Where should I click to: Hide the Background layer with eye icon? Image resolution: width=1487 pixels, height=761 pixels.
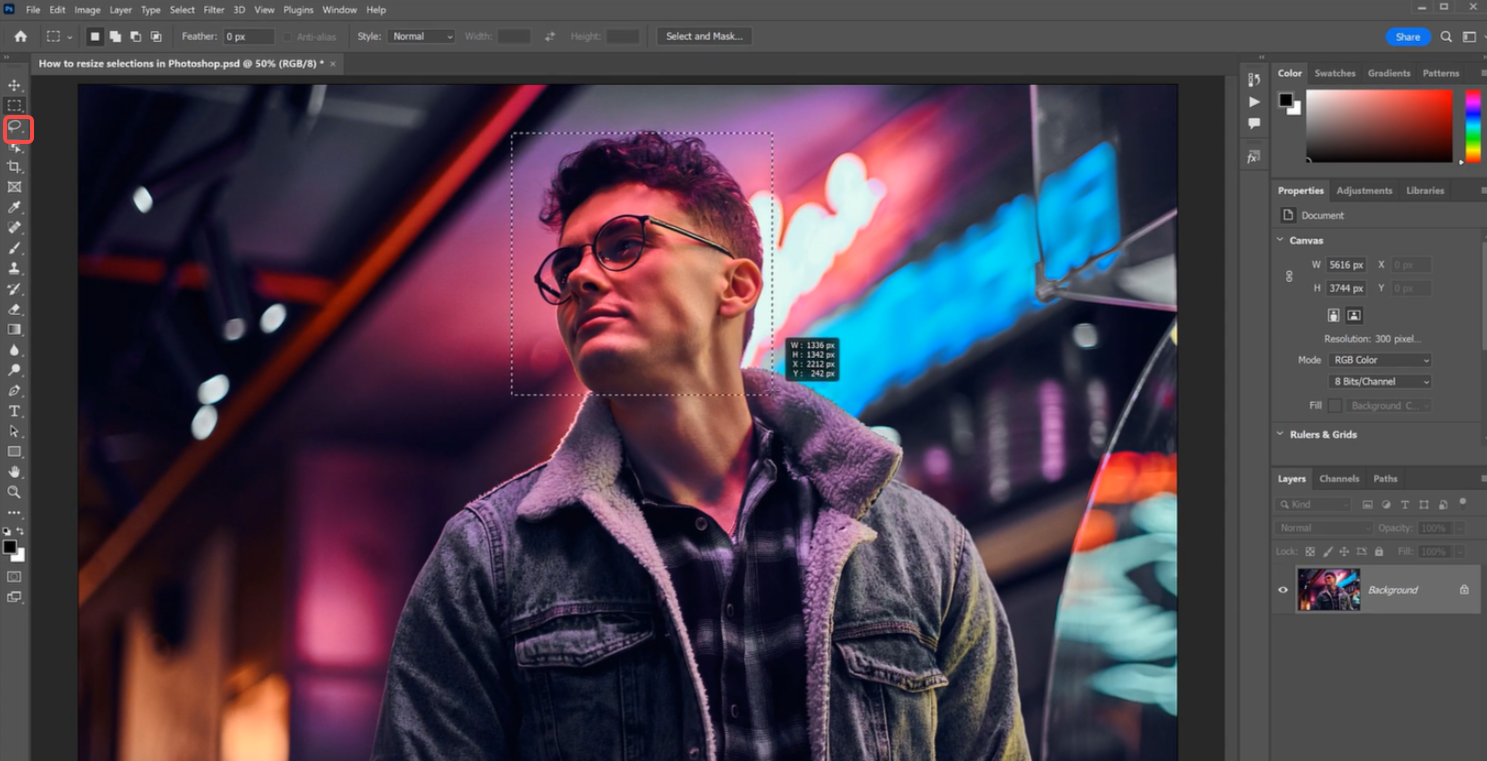coord(1283,590)
